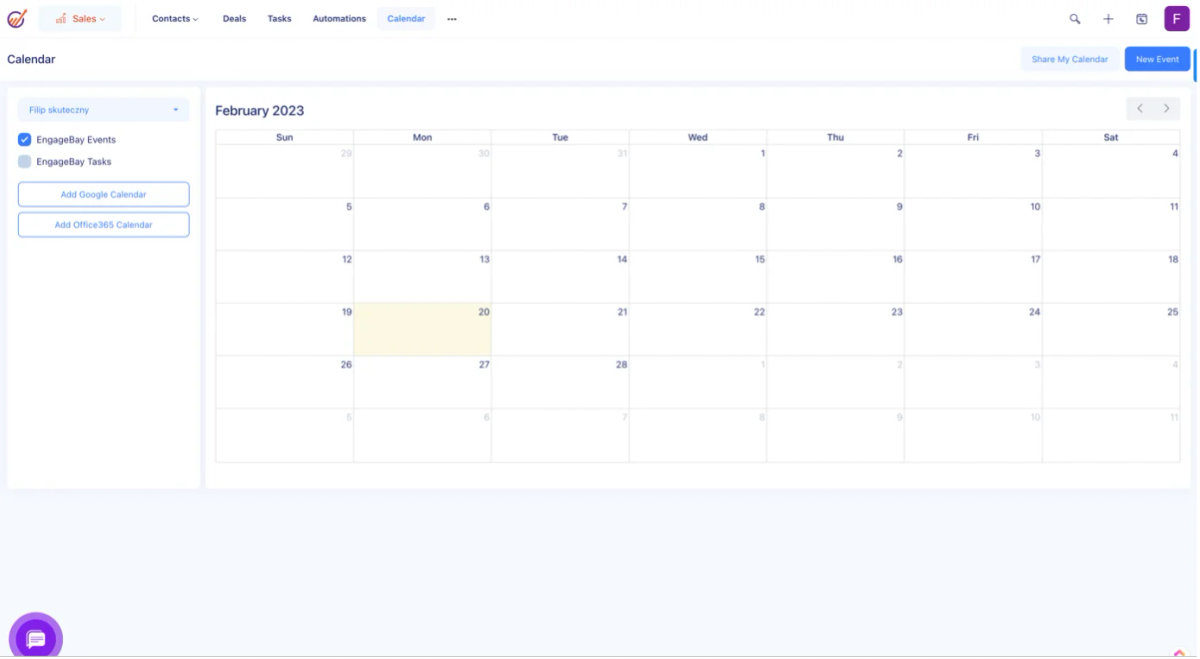
Task: Enable the EngageBay Tasks checkbox
Action: tap(25, 161)
